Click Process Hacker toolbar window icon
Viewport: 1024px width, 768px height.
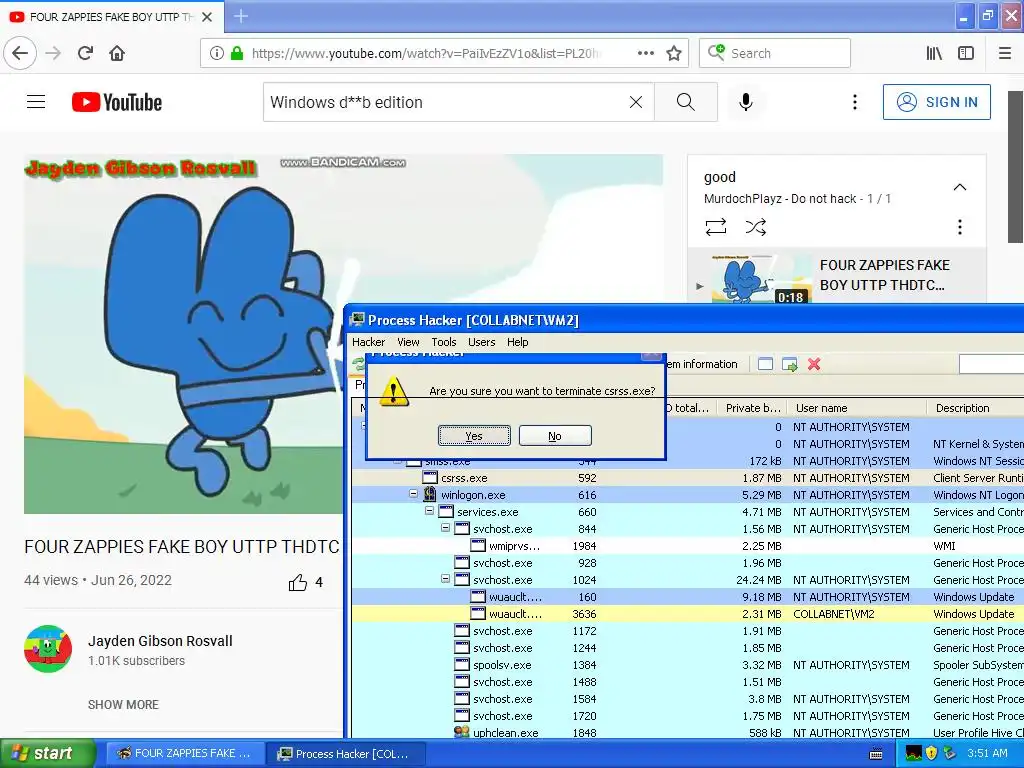tap(765, 364)
